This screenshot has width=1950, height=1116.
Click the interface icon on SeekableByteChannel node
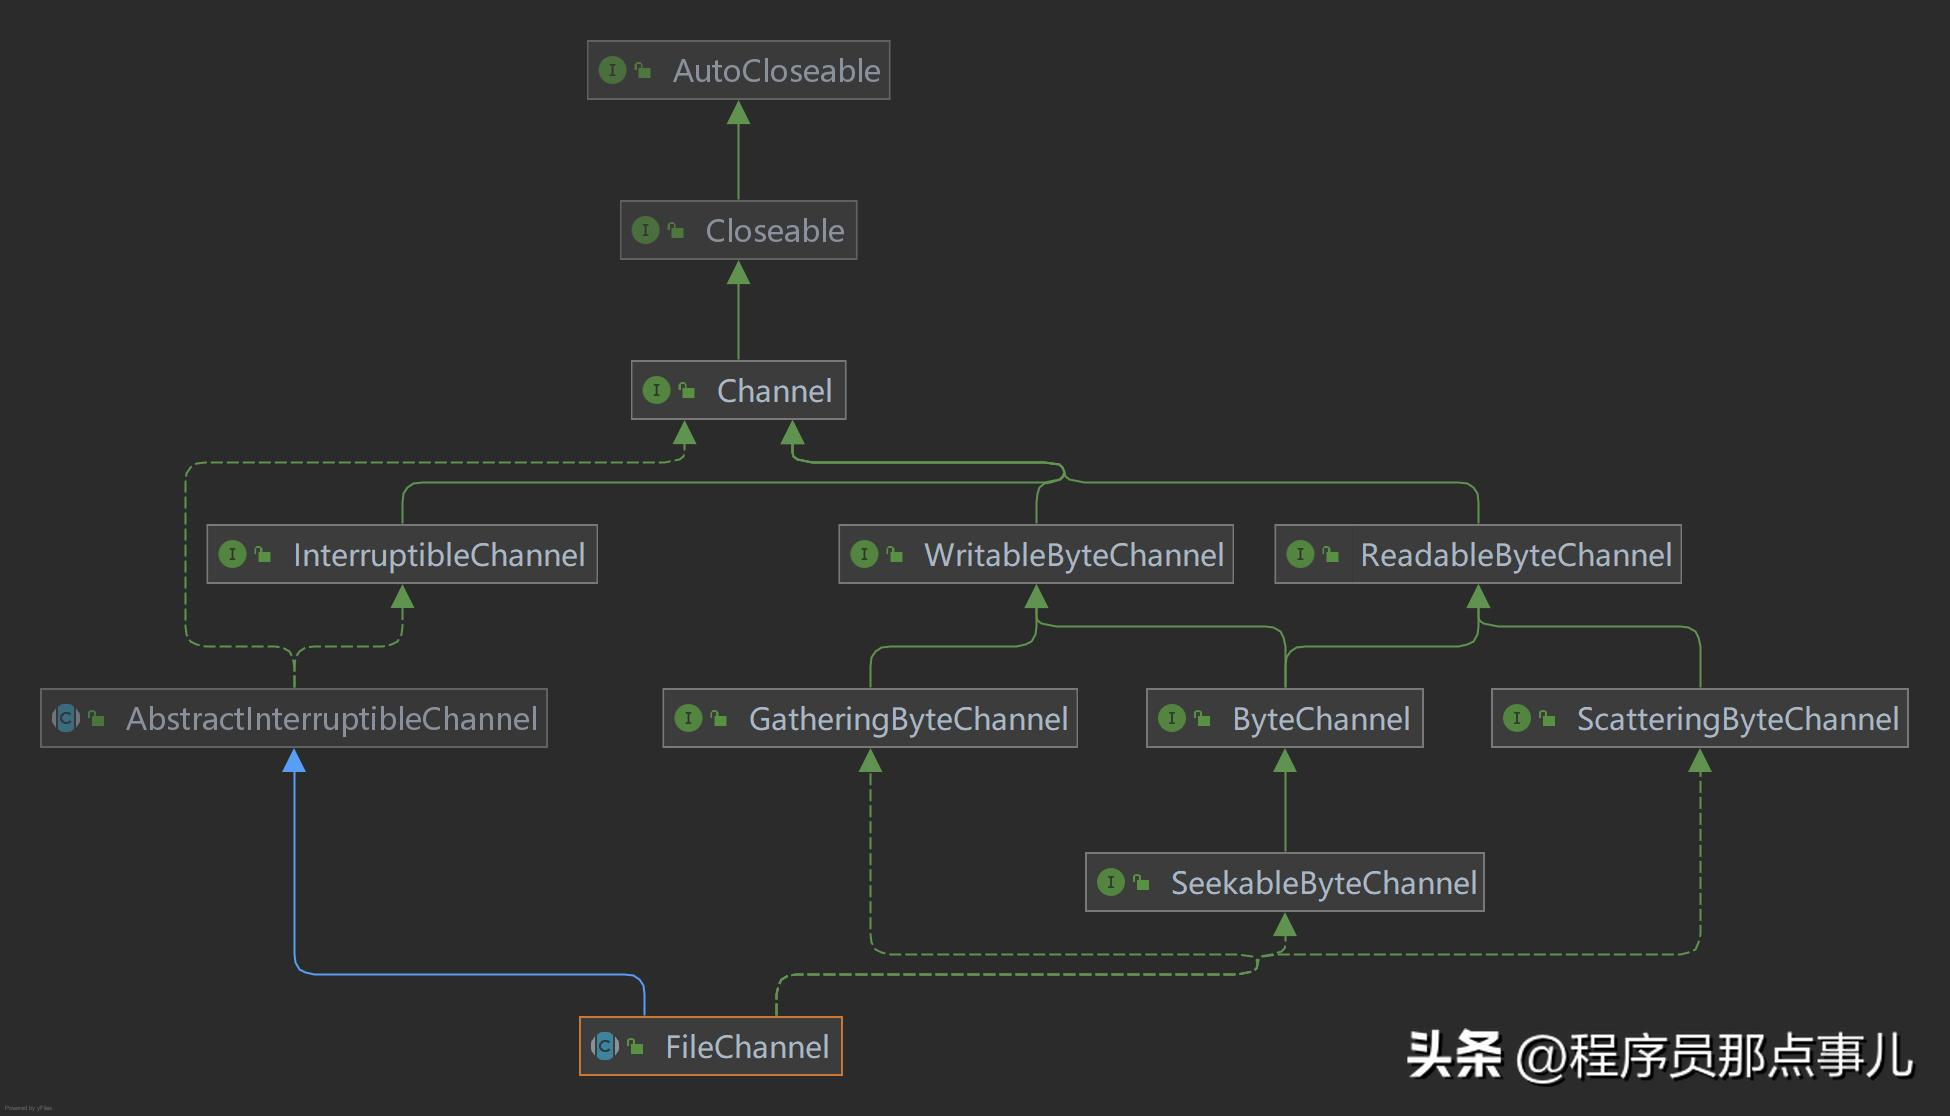click(1110, 882)
